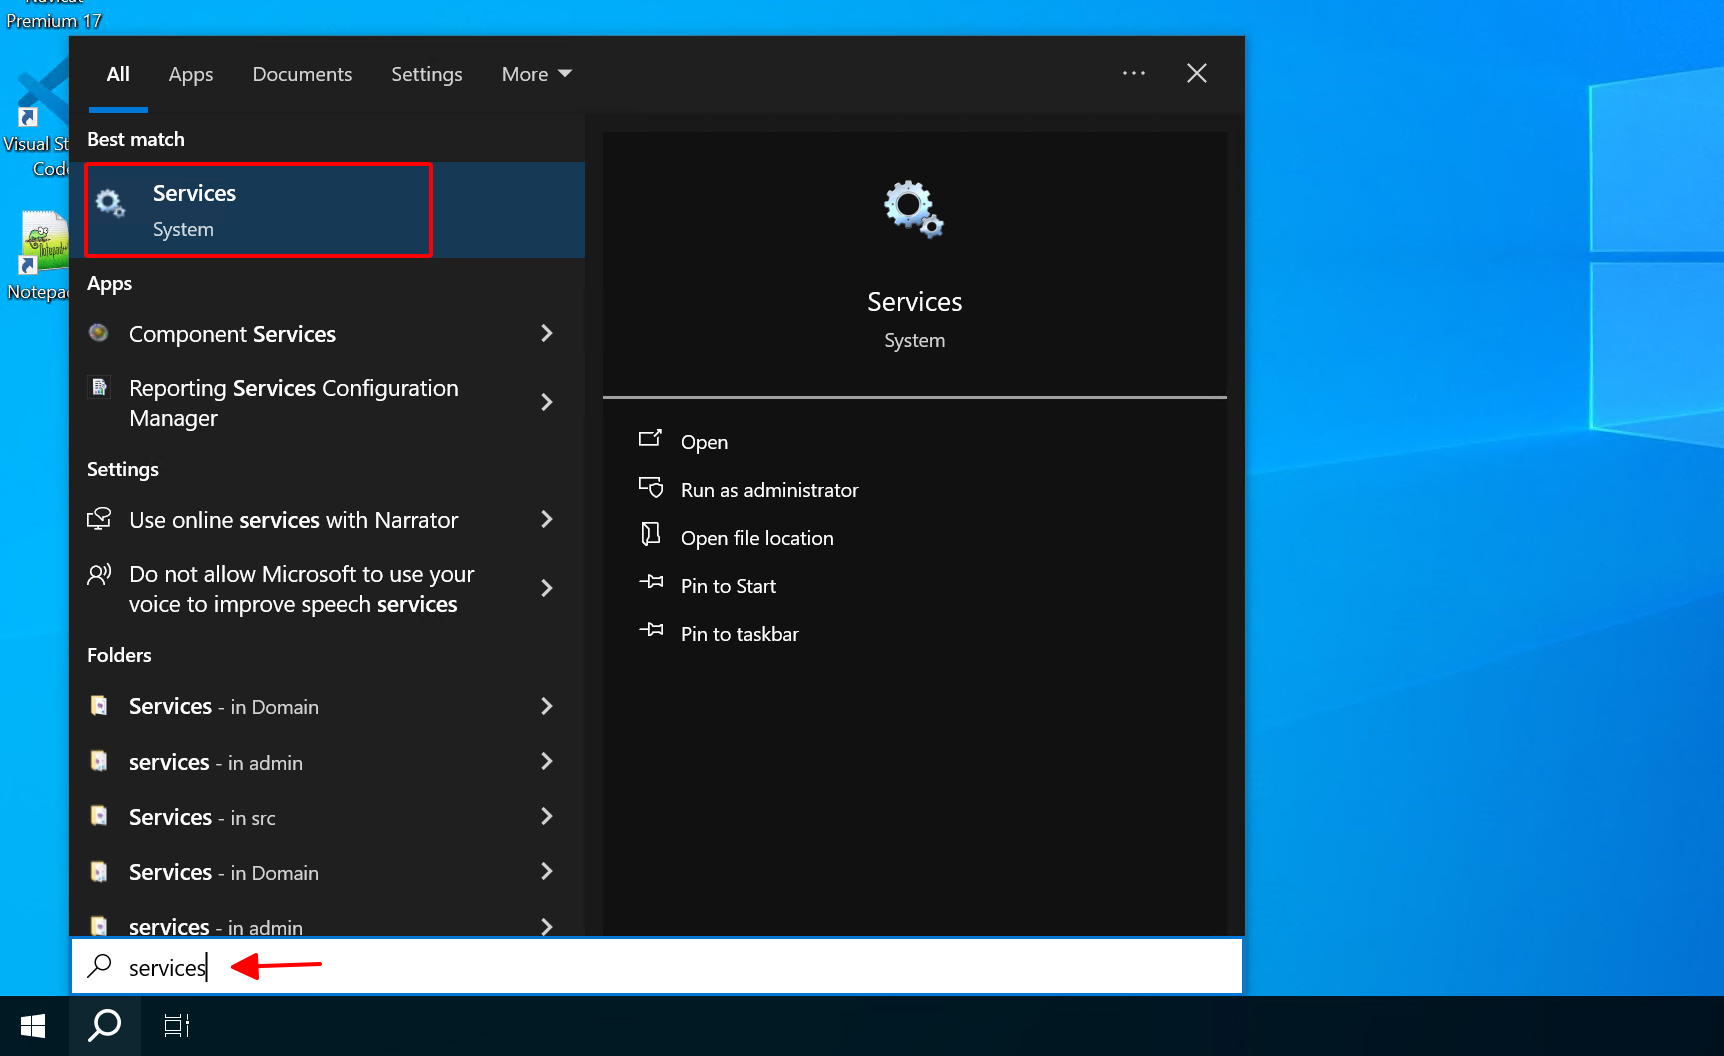The height and width of the screenshot is (1056, 1724).
Task: Switch to the Documents tab
Action: [x=302, y=74]
